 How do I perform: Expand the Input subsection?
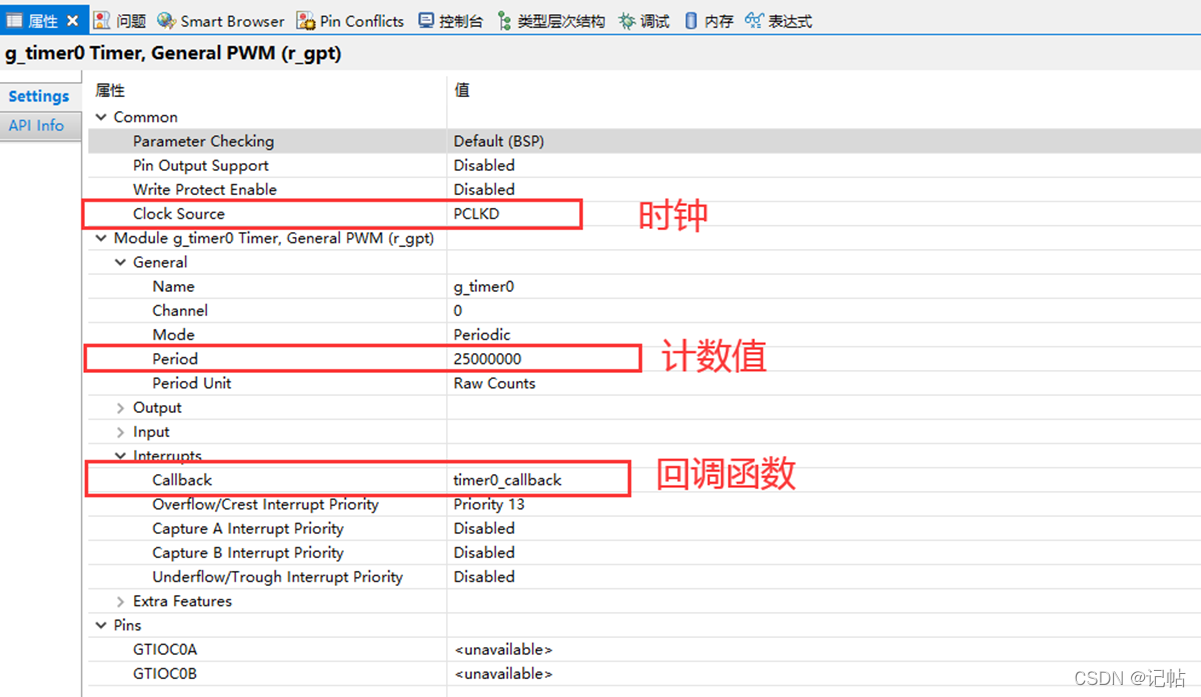[120, 432]
